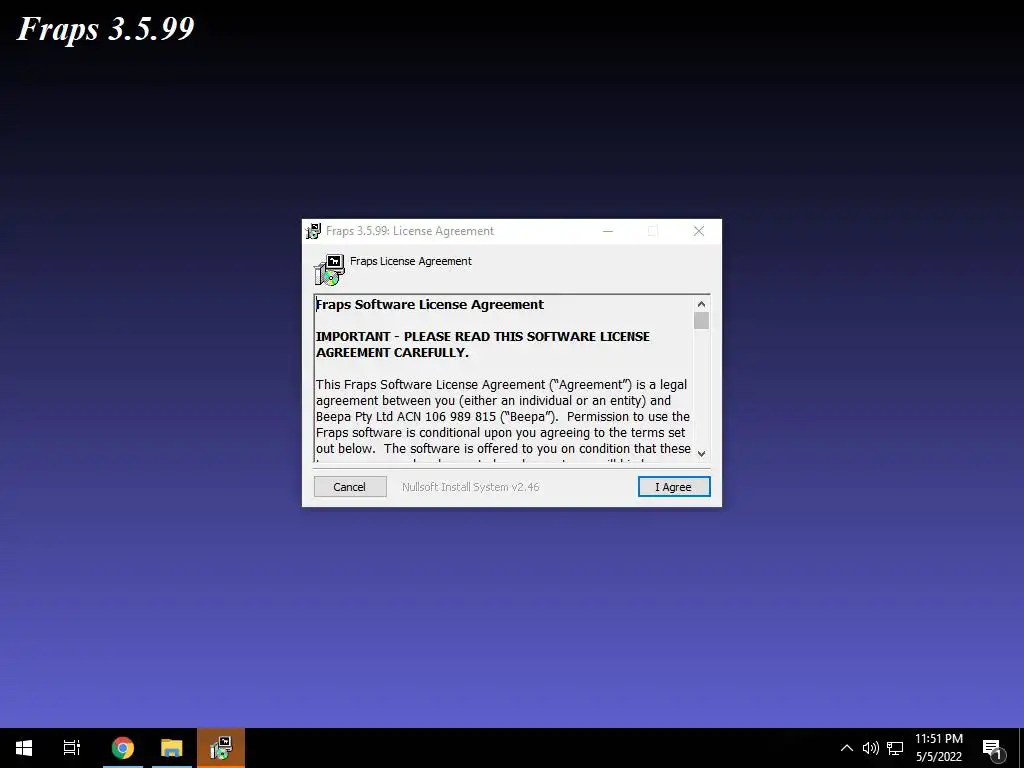The image size is (1024, 768).
Task: Open the clock showing 11:51 PM
Action: (938, 748)
